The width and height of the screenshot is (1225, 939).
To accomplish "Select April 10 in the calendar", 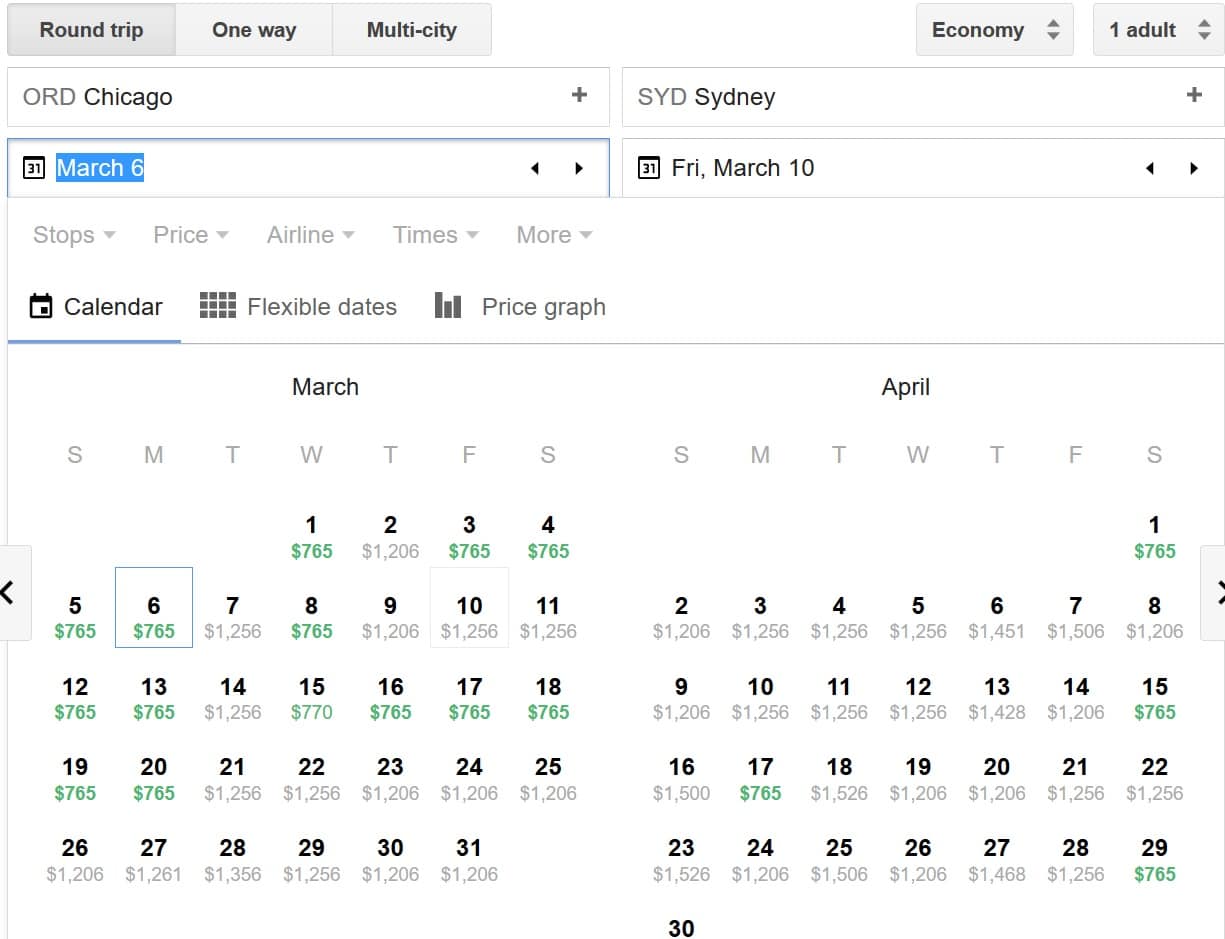I will [x=760, y=699].
